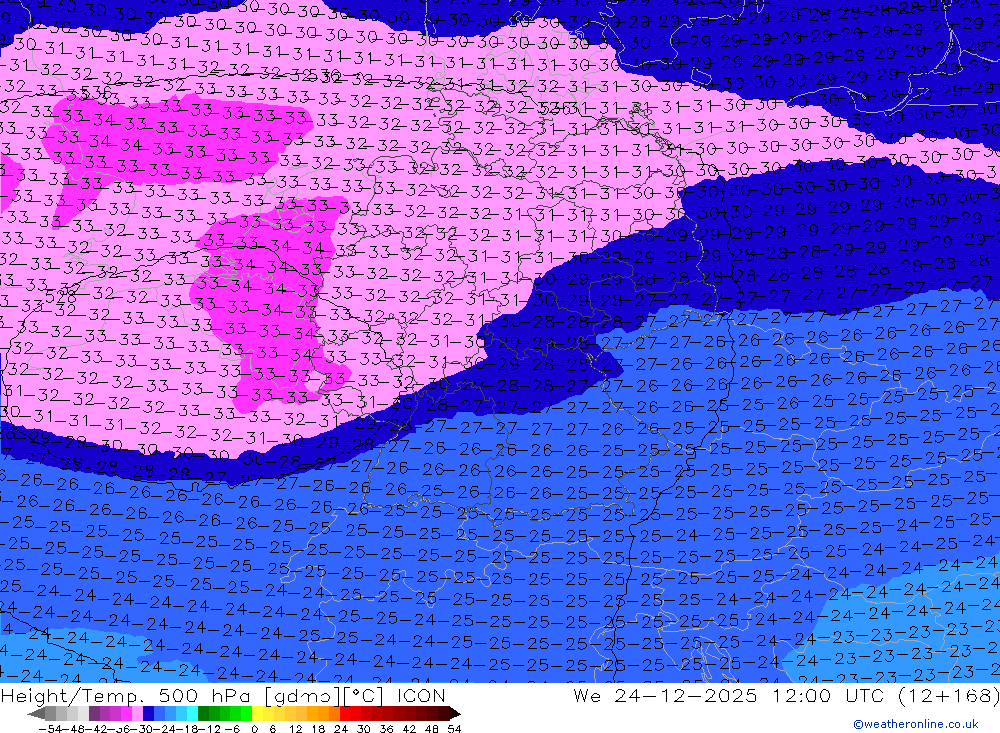The height and width of the screenshot is (733, 1000).
Task: Choose the gray swatch in the color scale
Action: pos(61,714)
